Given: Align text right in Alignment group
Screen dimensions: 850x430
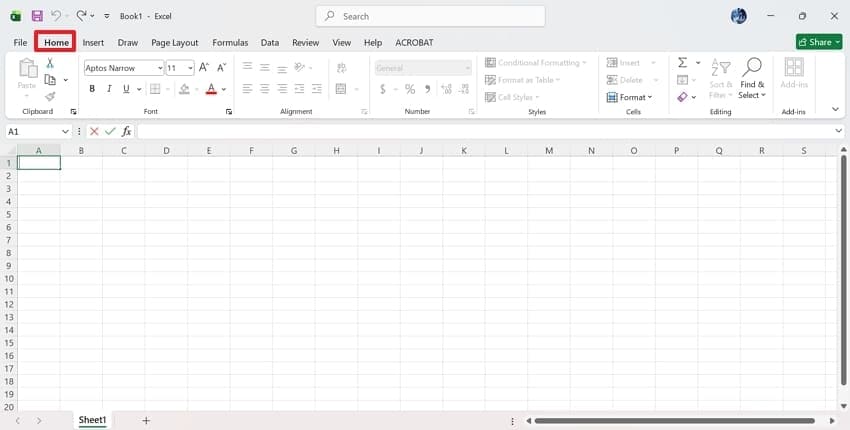Looking at the screenshot, I should tap(282, 88).
